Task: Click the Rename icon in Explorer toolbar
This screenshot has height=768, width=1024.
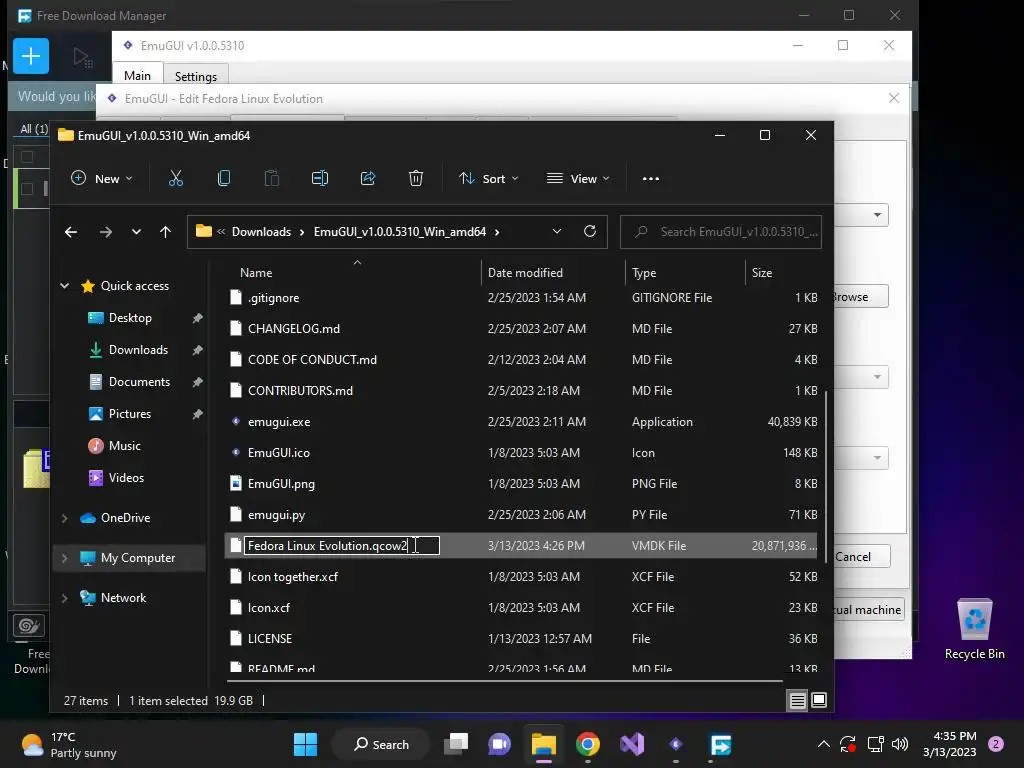Action: point(320,178)
